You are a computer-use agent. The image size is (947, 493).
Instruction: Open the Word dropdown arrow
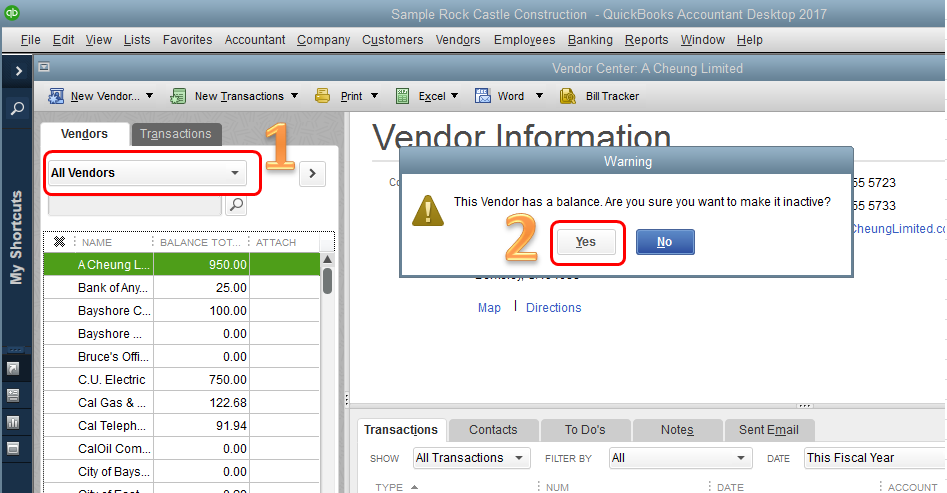[539, 95]
